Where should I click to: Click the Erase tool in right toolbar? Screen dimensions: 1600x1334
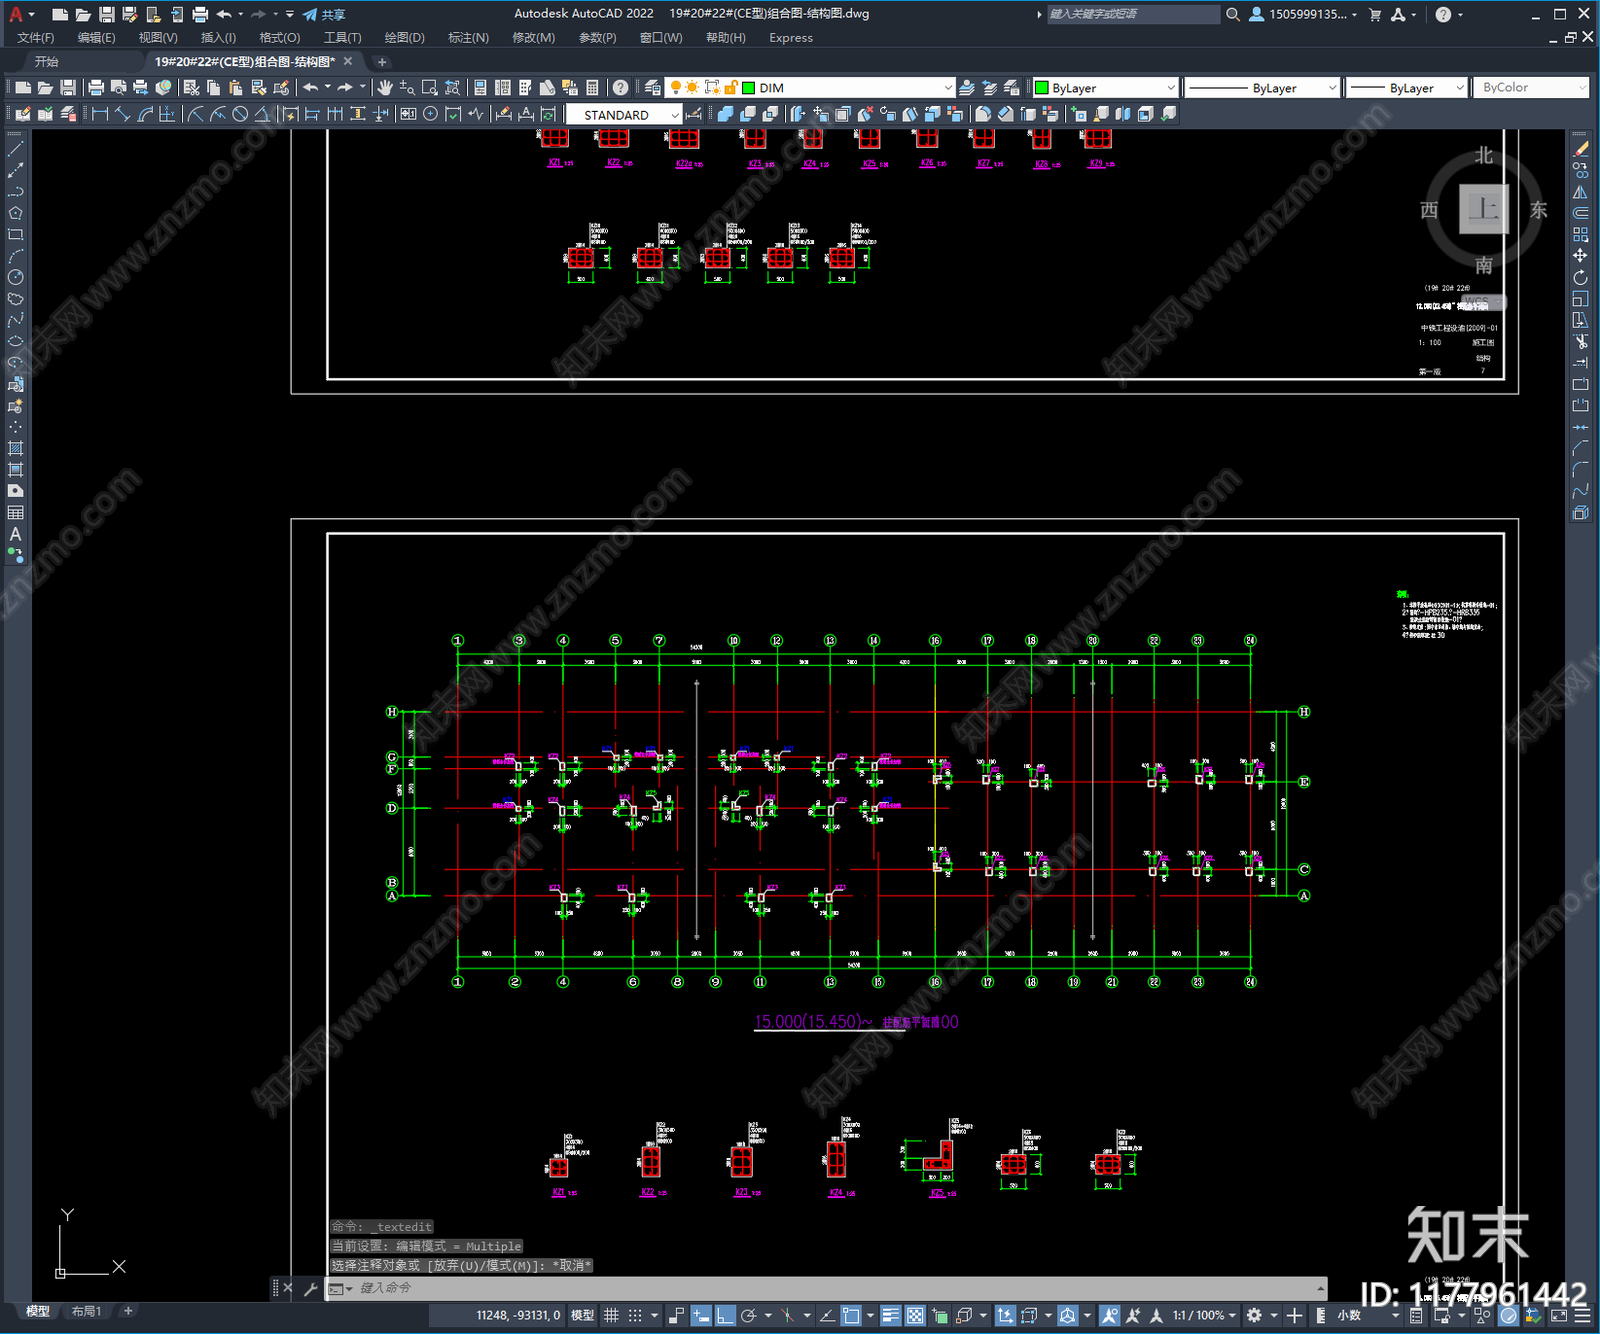(x=1580, y=149)
